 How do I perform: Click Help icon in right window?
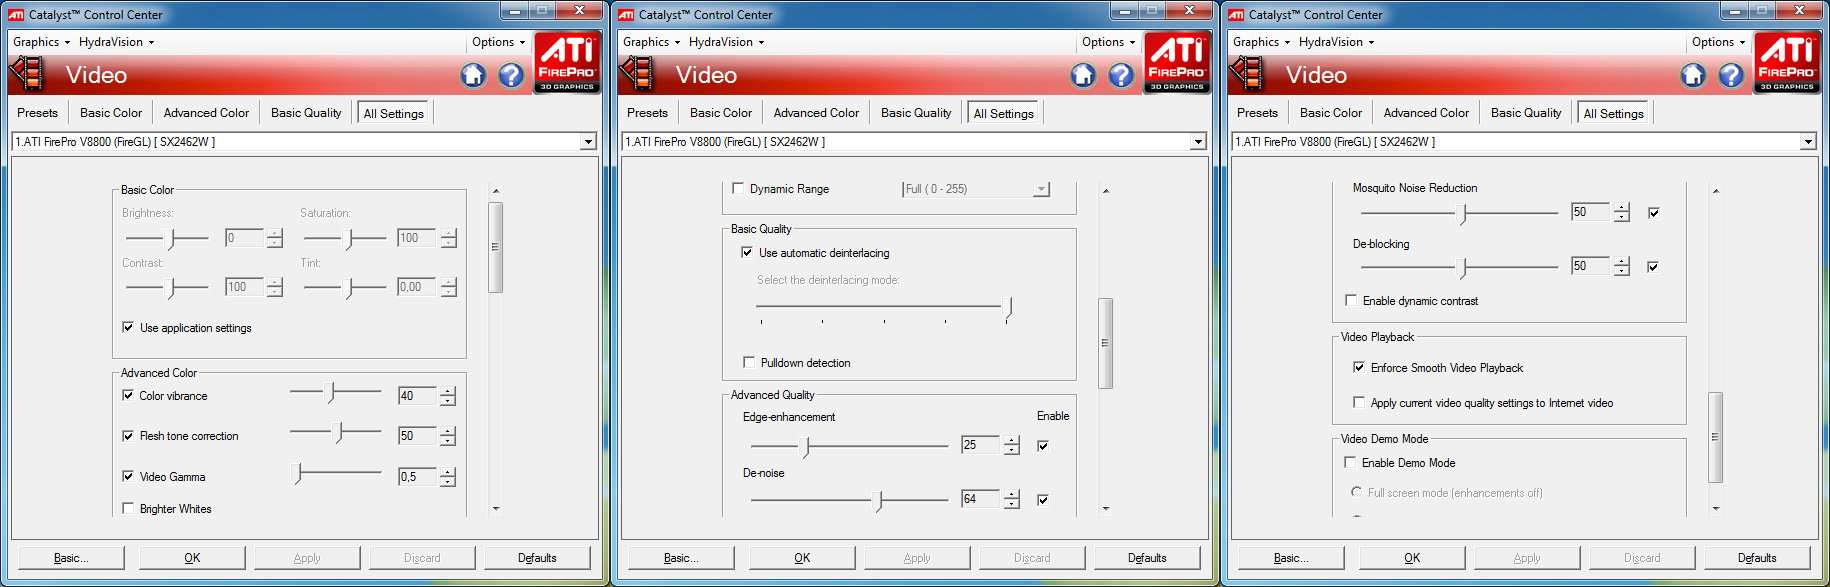coord(1731,75)
